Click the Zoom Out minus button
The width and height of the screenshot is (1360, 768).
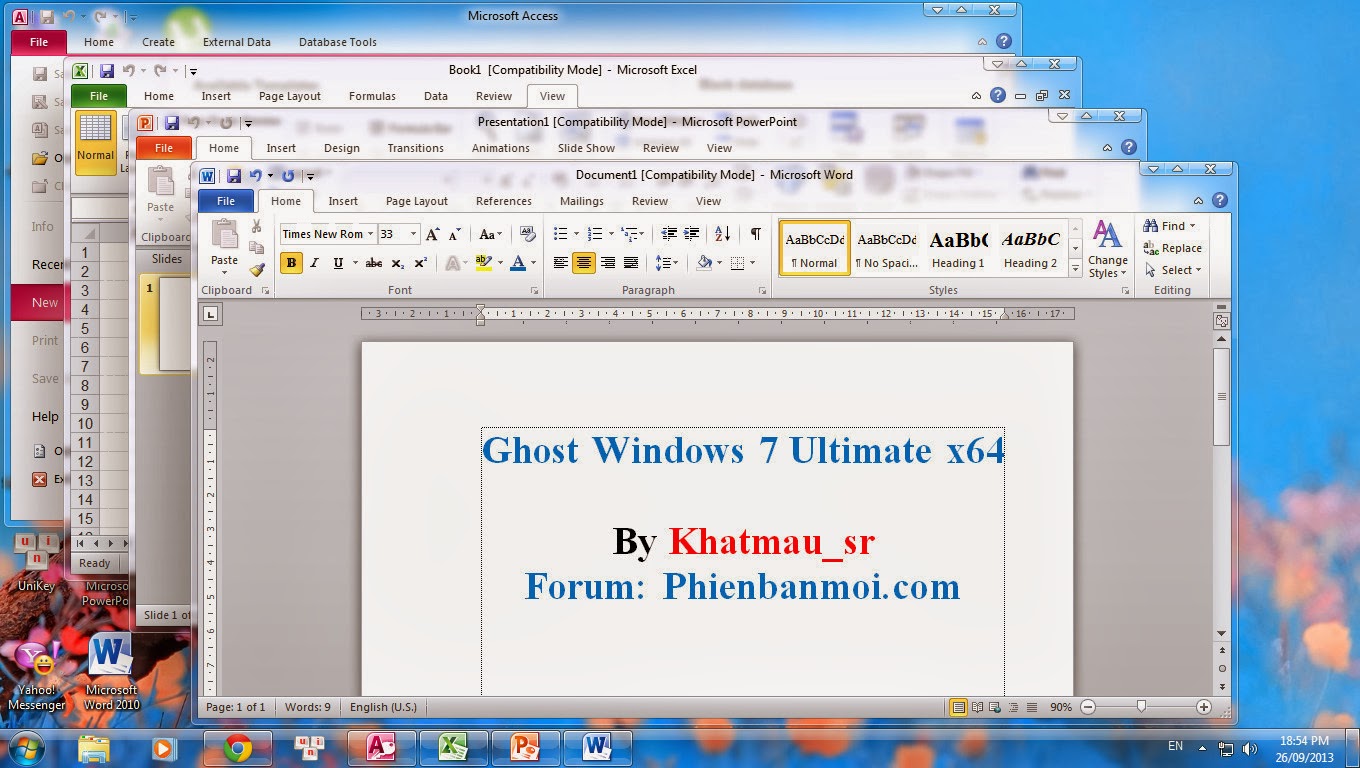point(1088,707)
